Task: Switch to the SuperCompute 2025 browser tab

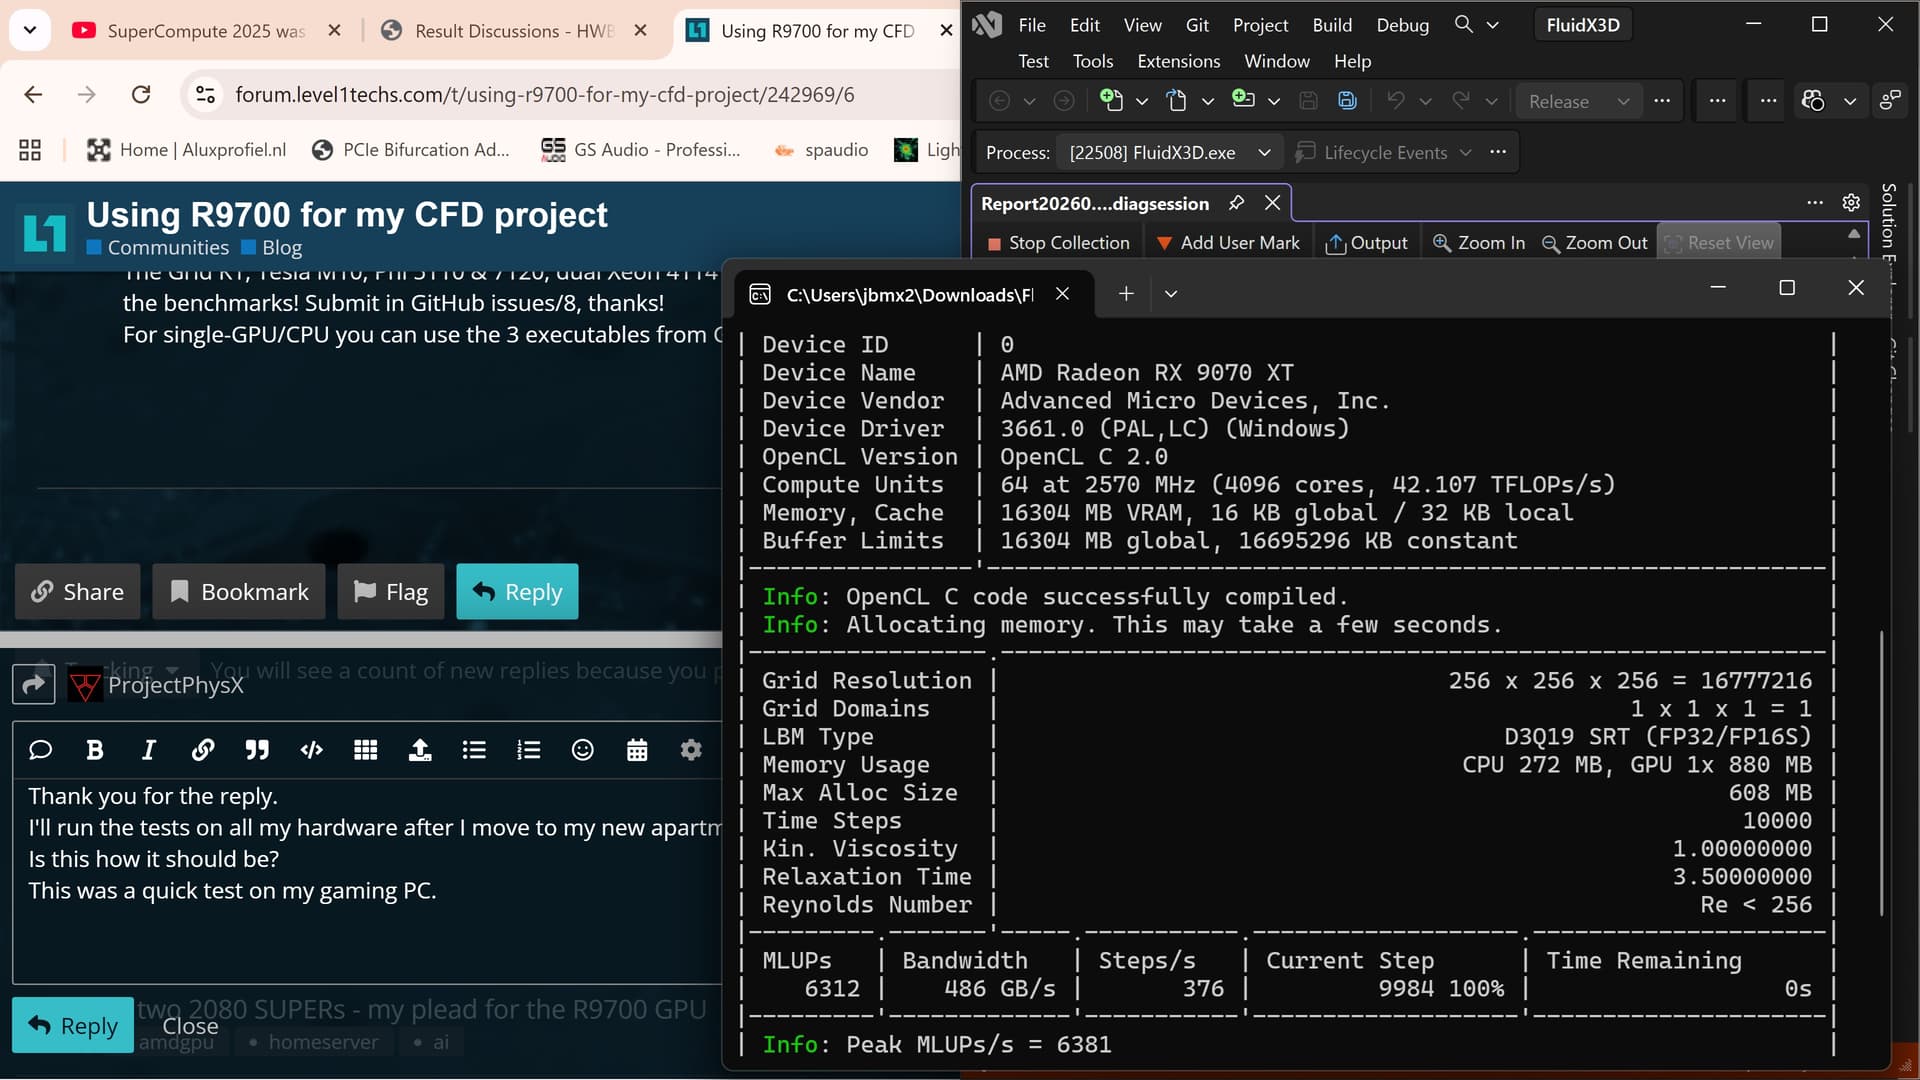Action: click(205, 31)
